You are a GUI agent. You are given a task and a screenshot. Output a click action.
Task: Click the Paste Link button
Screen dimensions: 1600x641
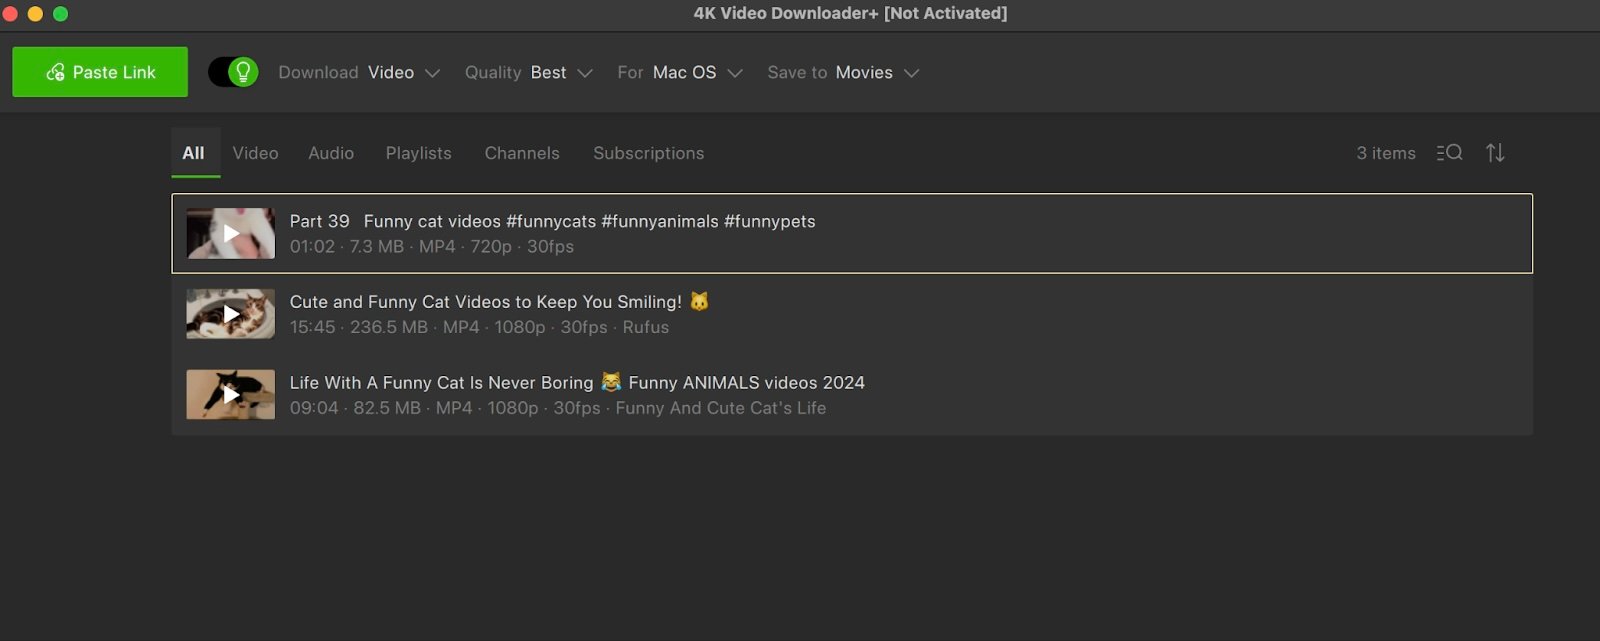(x=100, y=72)
